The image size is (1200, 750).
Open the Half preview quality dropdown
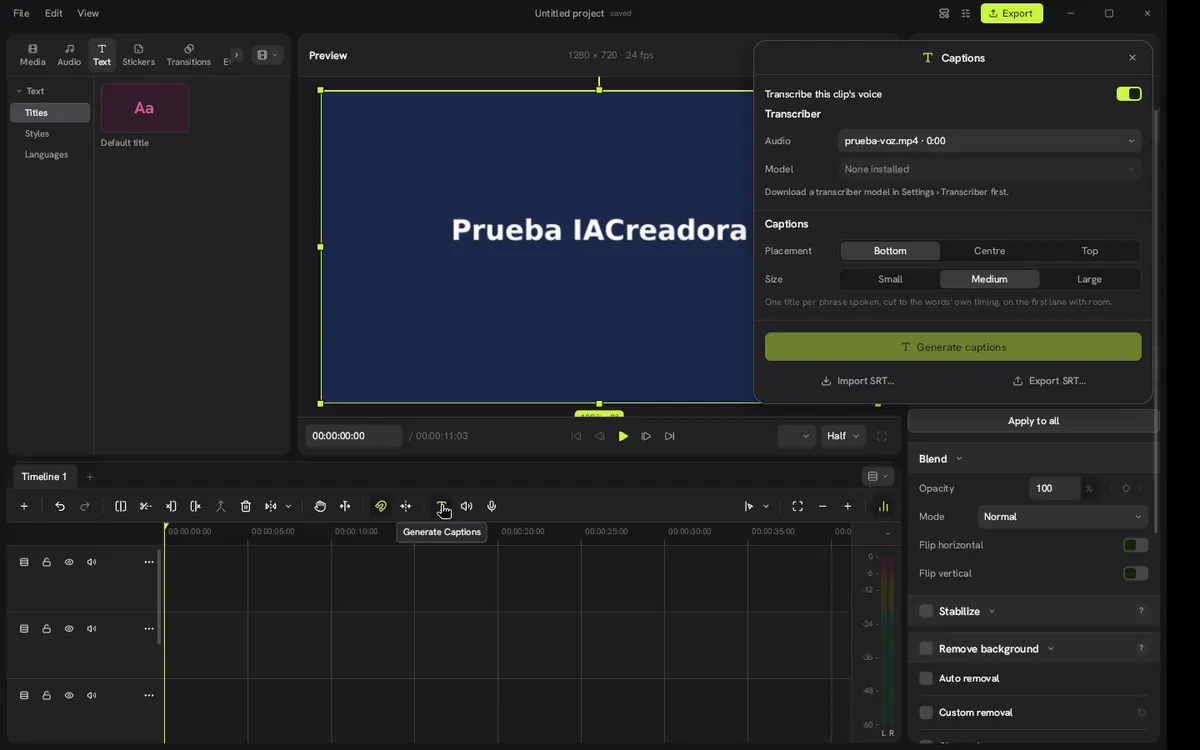click(843, 436)
